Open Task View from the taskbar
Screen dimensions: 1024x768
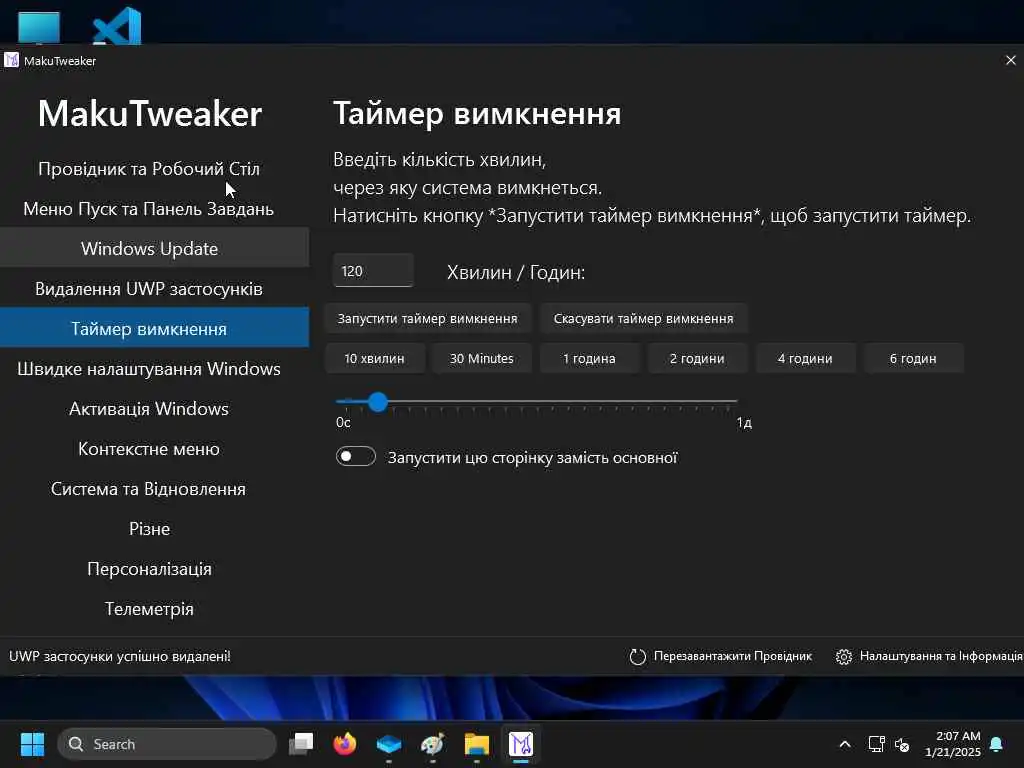coord(301,744)
